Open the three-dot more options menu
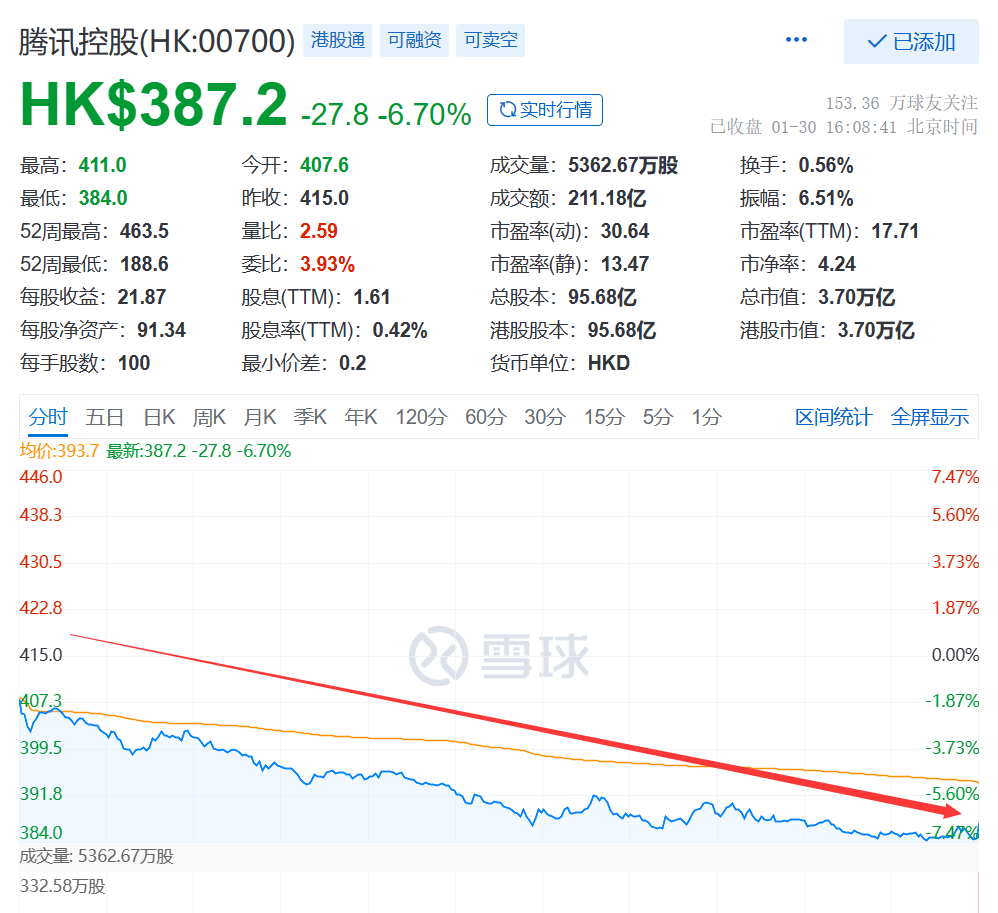 (x=796, y=39)
